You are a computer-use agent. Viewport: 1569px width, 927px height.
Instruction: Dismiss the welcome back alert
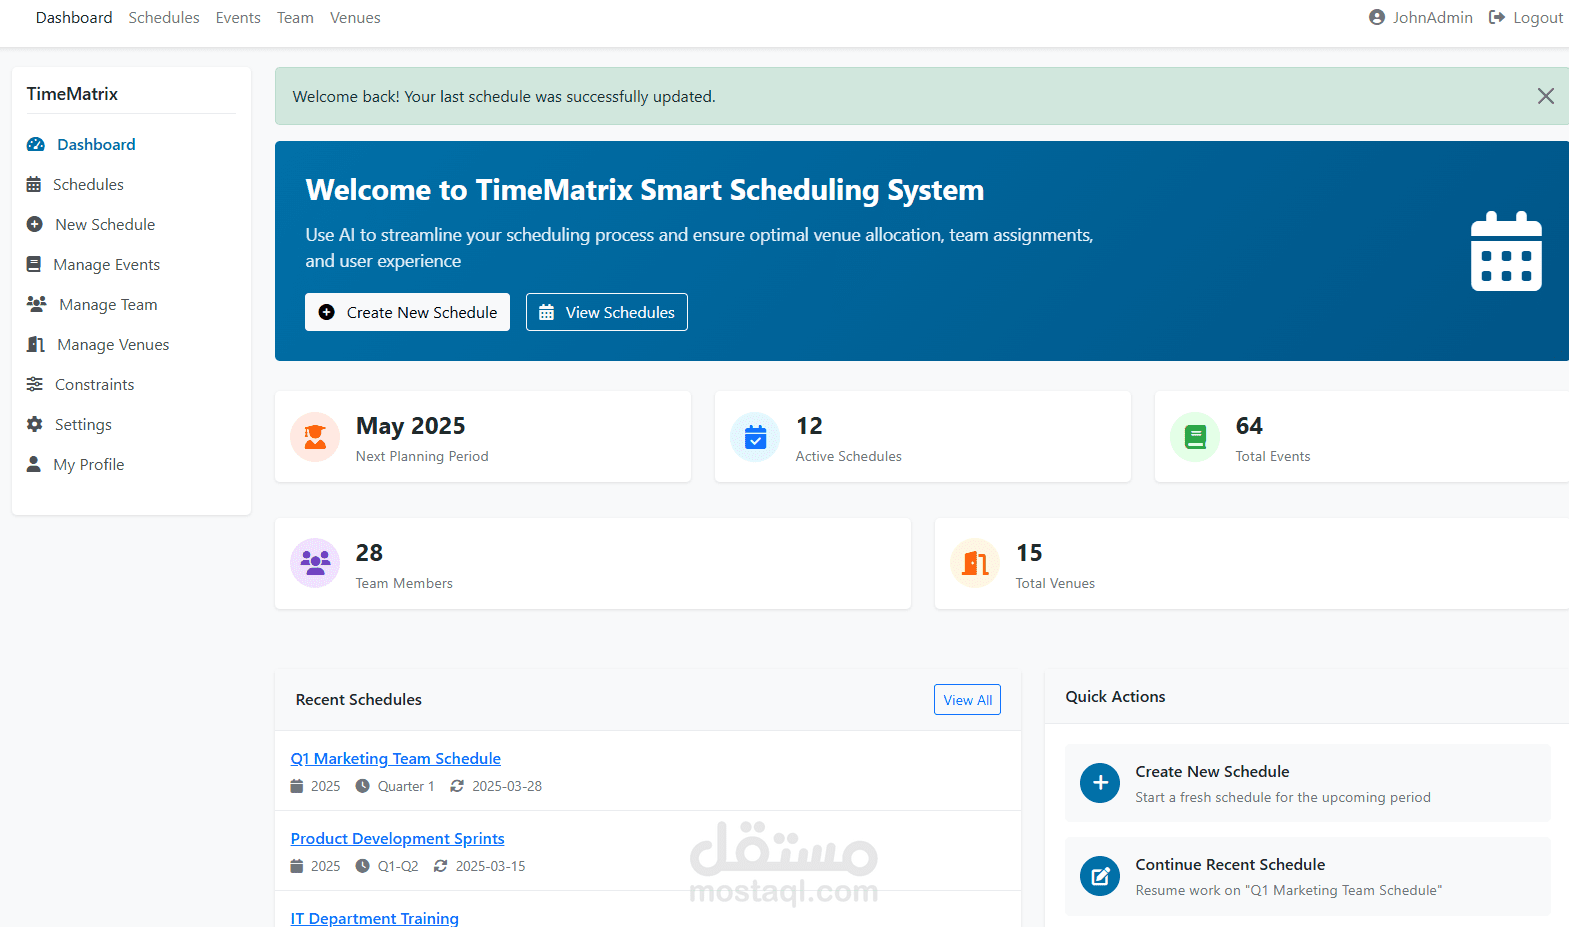1545,96
